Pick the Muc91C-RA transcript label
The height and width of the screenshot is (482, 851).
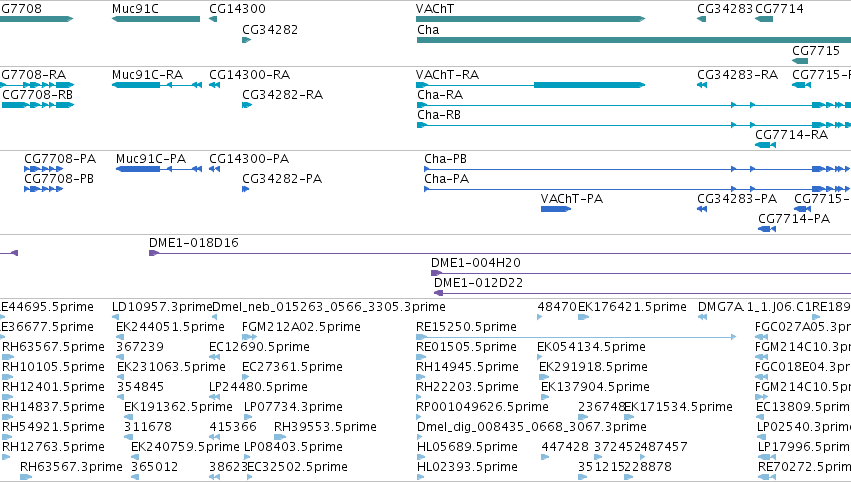(147, 74)
